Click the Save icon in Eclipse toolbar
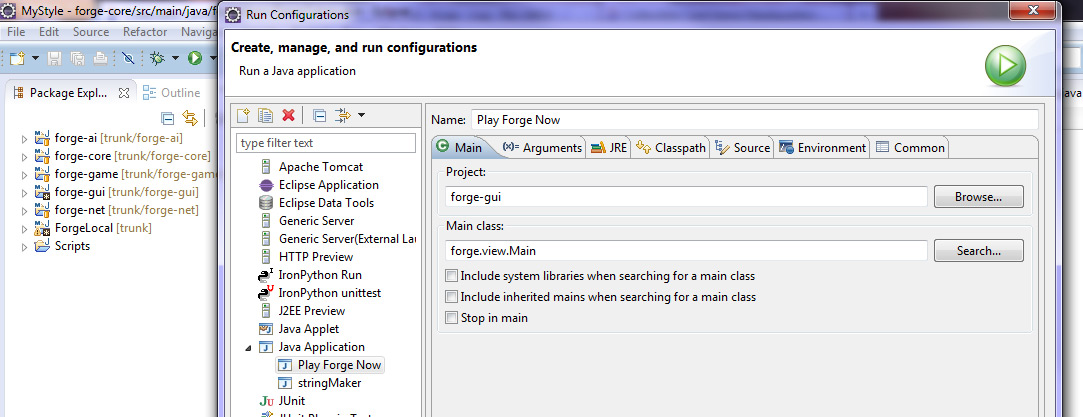The width and height of the screenshot is (1083, 417). click(x=55, y=59)
